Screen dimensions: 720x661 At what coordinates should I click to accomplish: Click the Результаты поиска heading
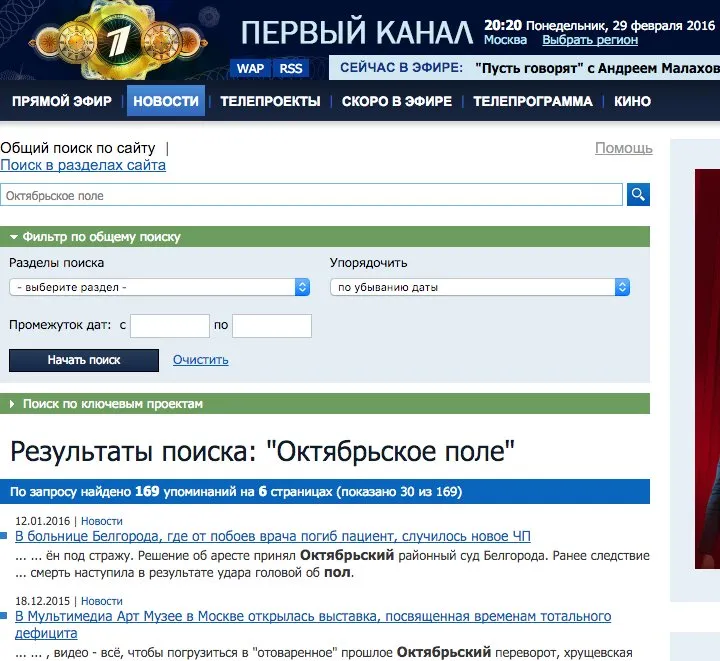point(262,451)
